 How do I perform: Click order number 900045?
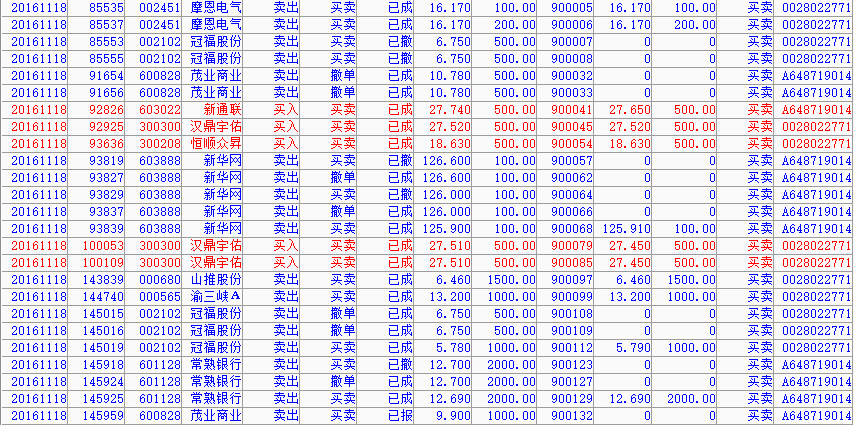572,127
